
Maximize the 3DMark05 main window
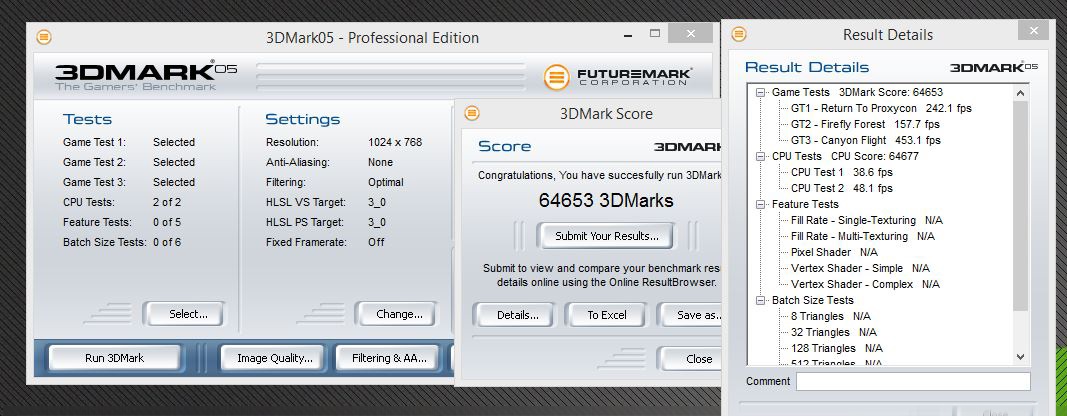(x=655, y=33)
